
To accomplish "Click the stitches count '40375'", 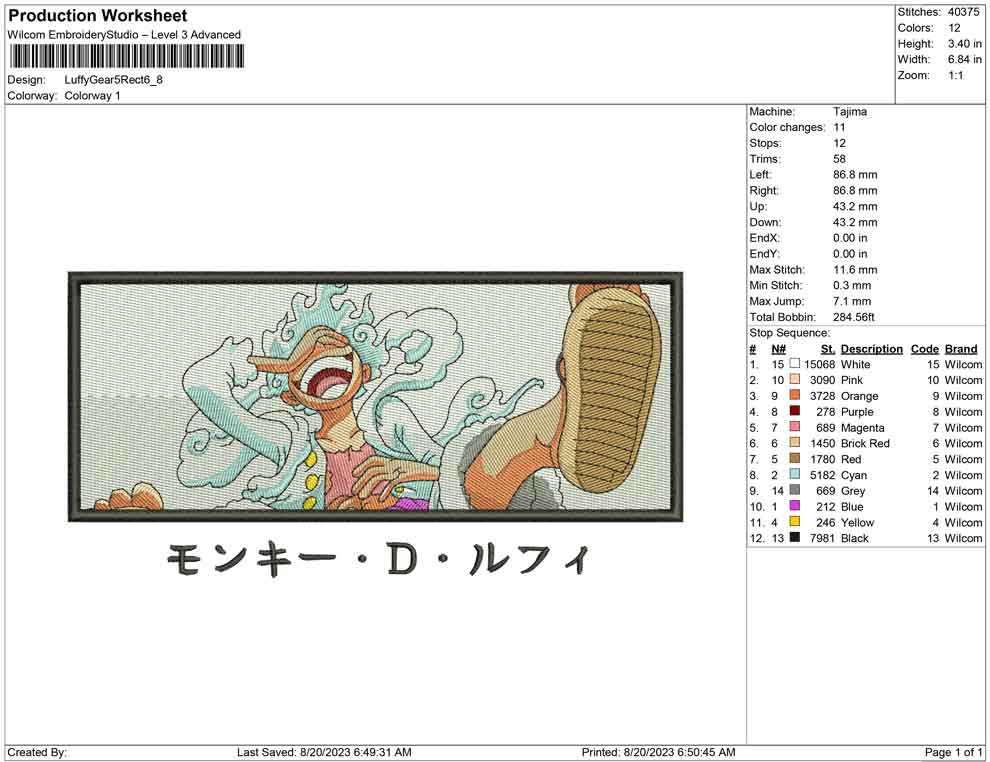I will click(963, 12).
